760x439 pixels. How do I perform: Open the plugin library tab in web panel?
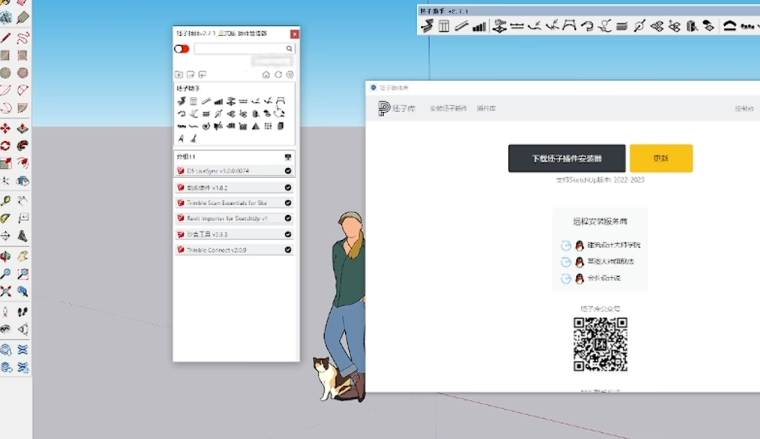pyautogui.click(x=486, y=108)
